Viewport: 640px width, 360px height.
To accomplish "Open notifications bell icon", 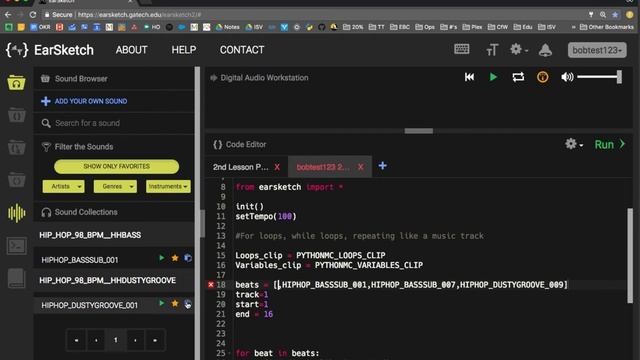I will 545,50.
